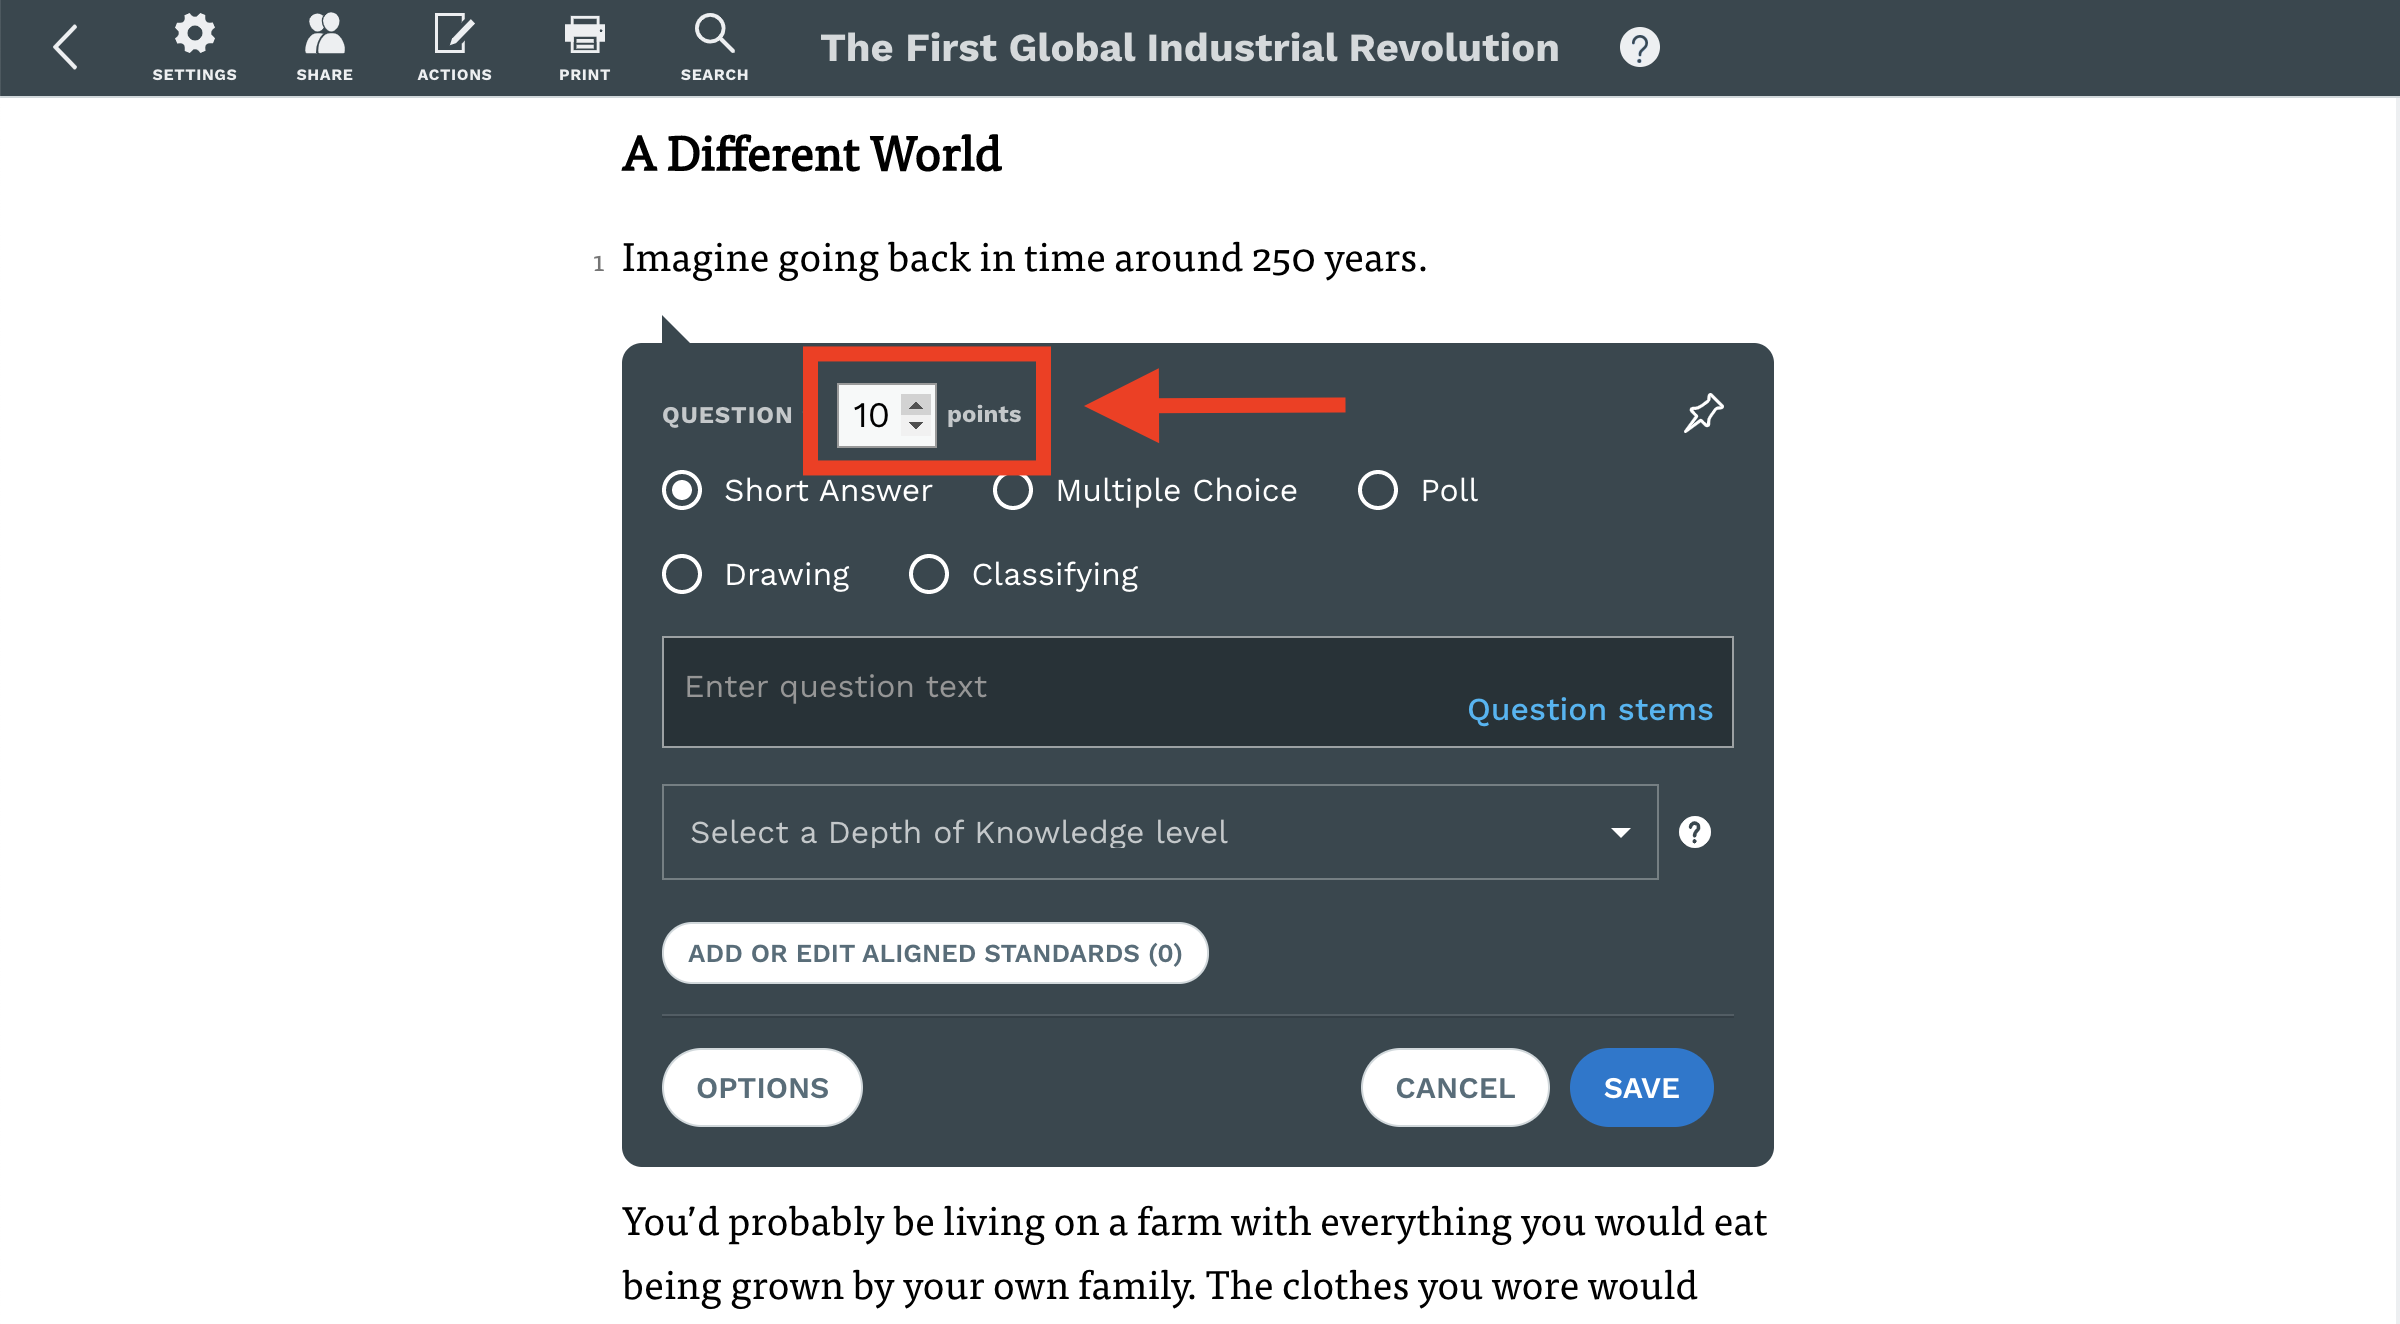Select the Short Answer question type
2400x1324 pixels.
[682, 490]
